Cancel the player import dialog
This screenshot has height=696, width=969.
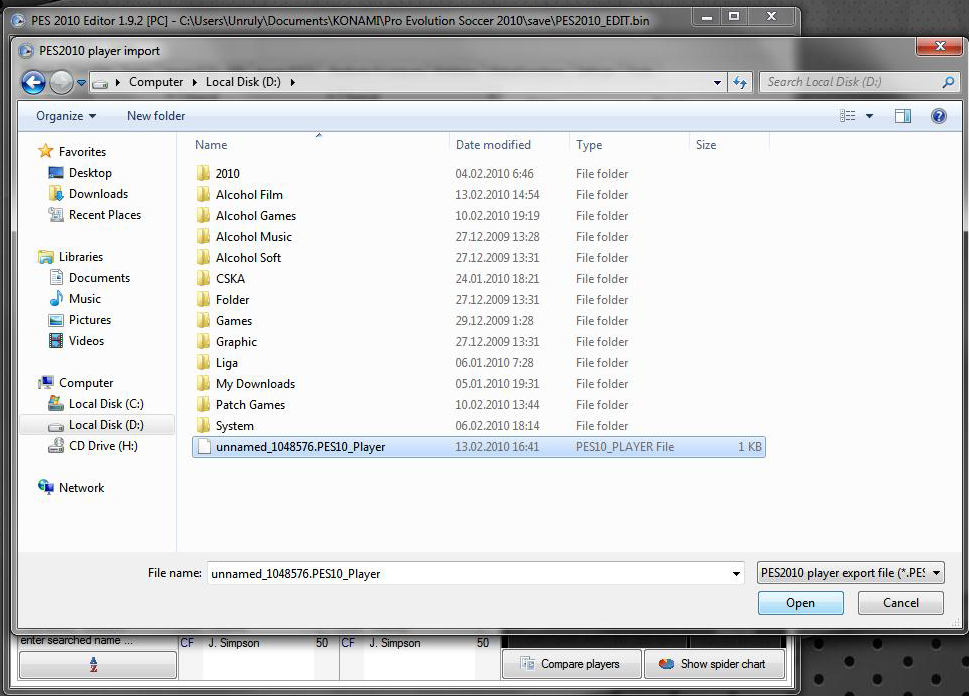(x=900, y=603)
